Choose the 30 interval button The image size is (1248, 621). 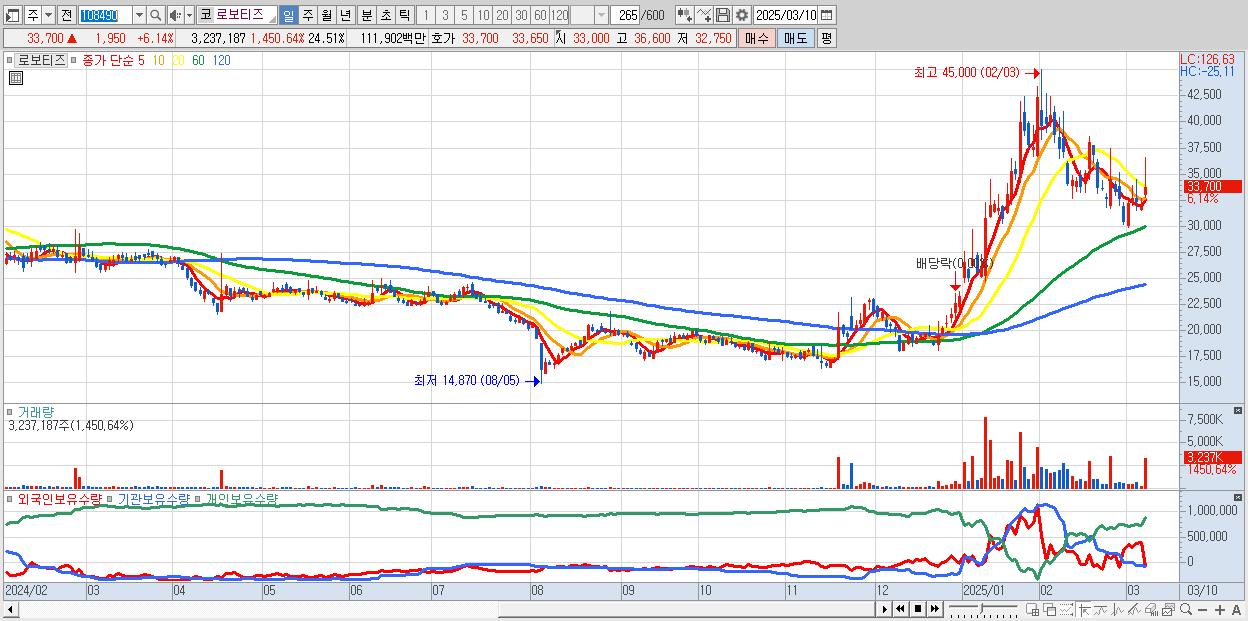click(x=521, y=15)
